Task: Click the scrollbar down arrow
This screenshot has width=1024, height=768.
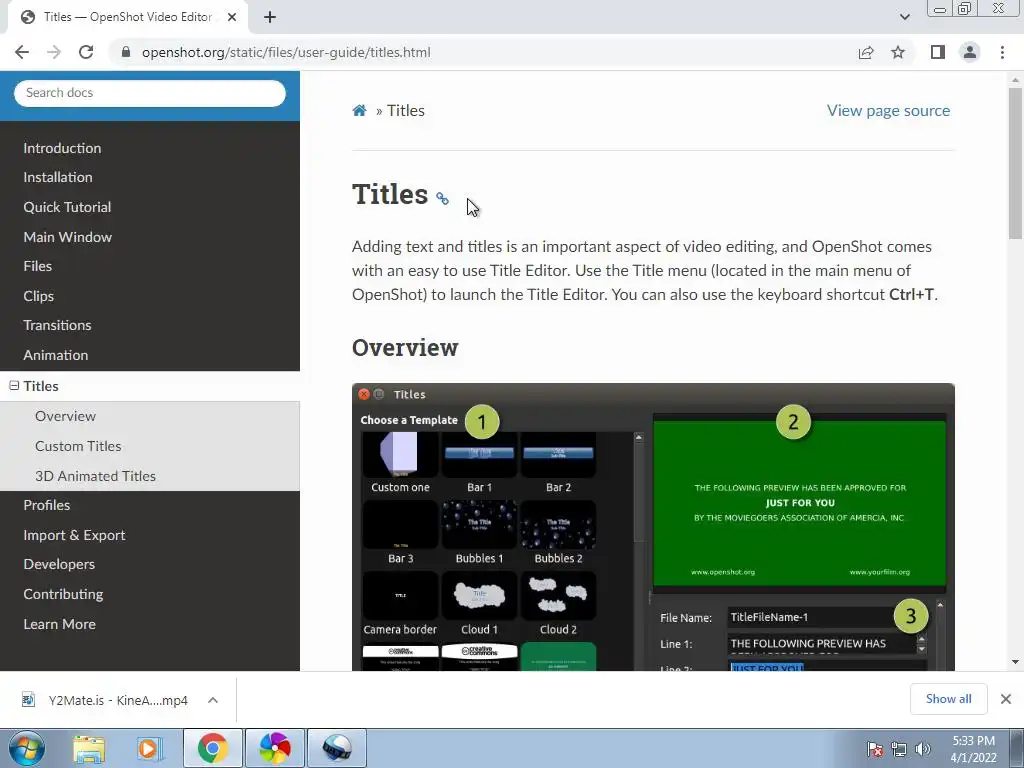Action: (1015, 662)
